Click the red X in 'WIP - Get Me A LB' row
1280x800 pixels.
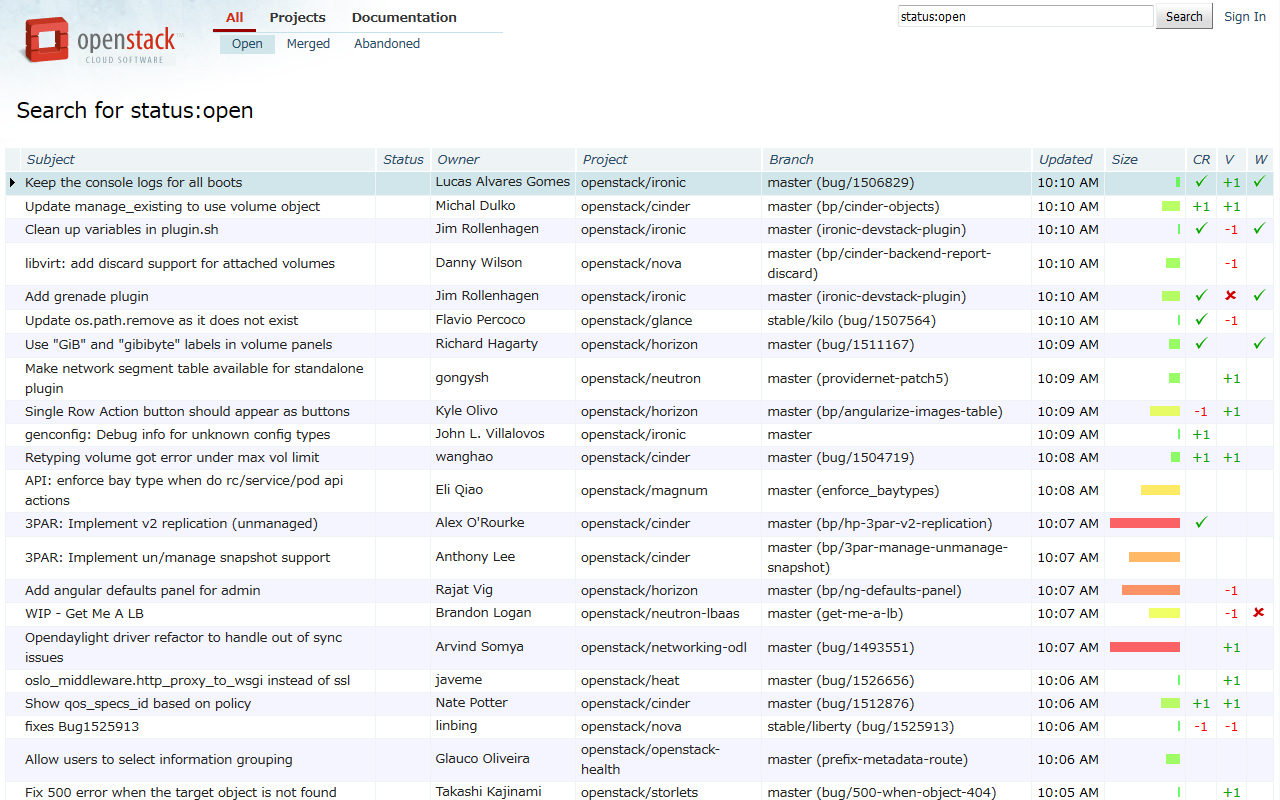point(1259,613)
